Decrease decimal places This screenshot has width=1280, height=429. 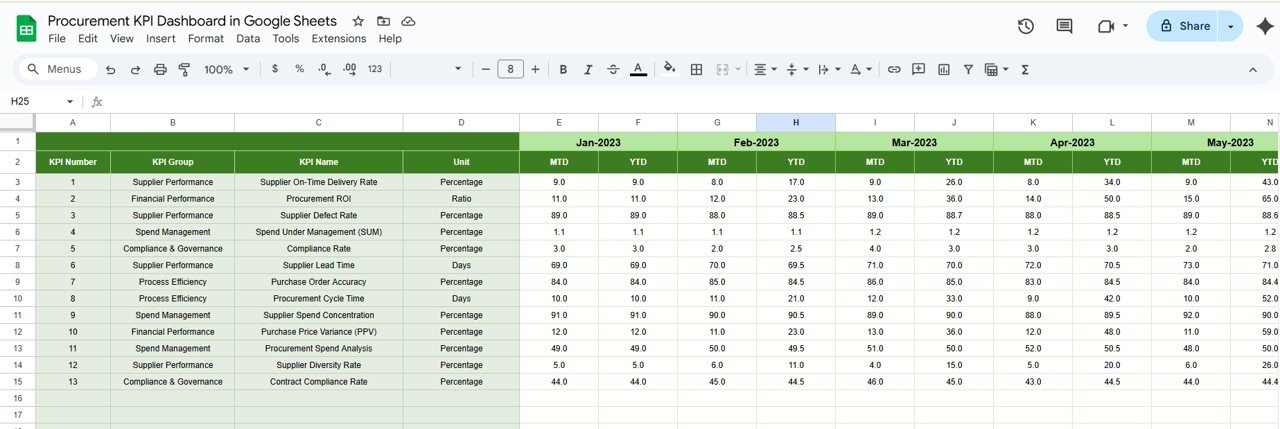(x=324, y=69)
